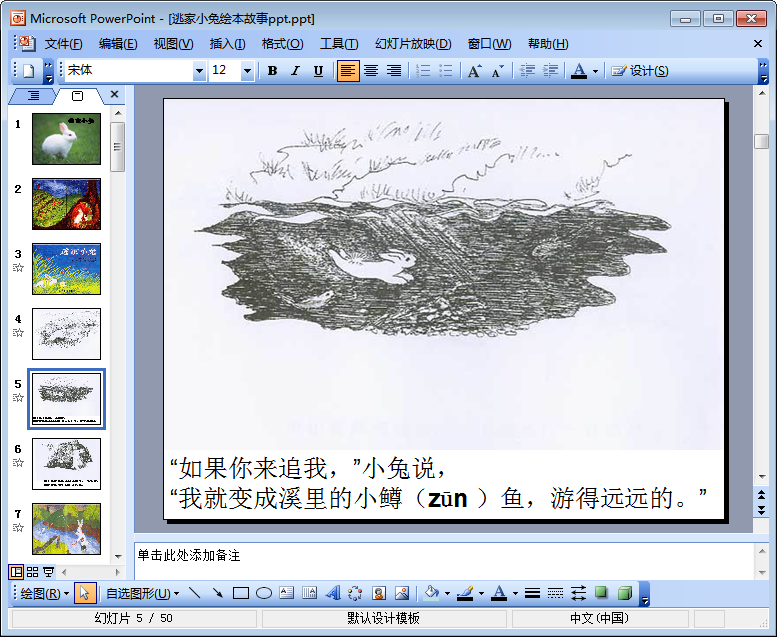Apply font color from formatting toolbar
Viewport: 777px width, 637px height.
coord(579,71)
